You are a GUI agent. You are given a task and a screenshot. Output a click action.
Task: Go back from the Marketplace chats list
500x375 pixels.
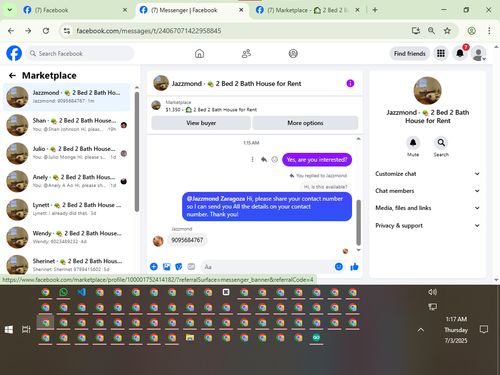(12, 76)
